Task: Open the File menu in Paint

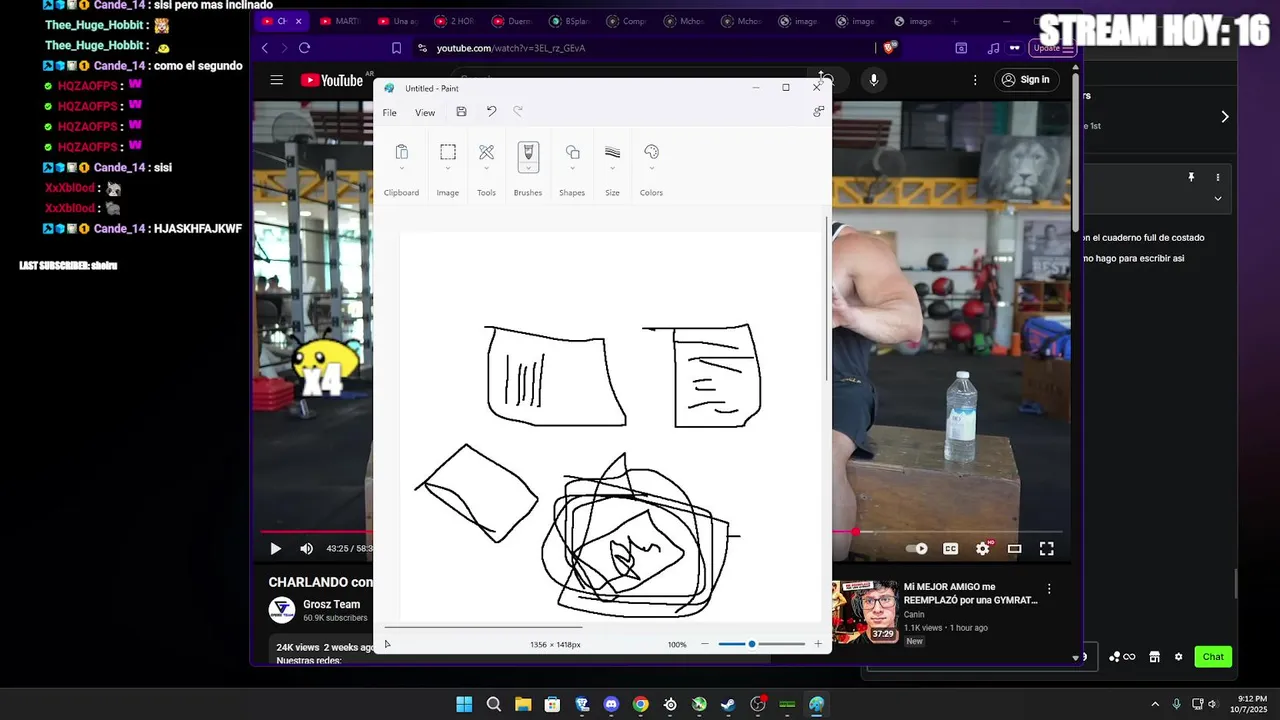Action: pyautogui.click(x=389, y=113)
